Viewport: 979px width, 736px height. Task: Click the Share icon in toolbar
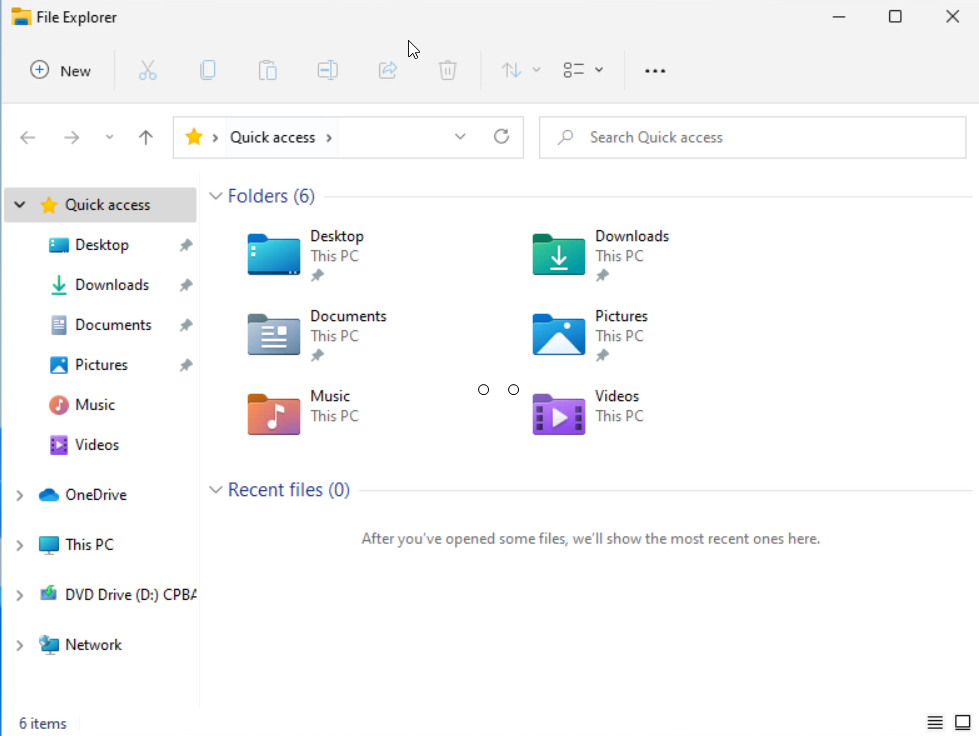[387, 70]
